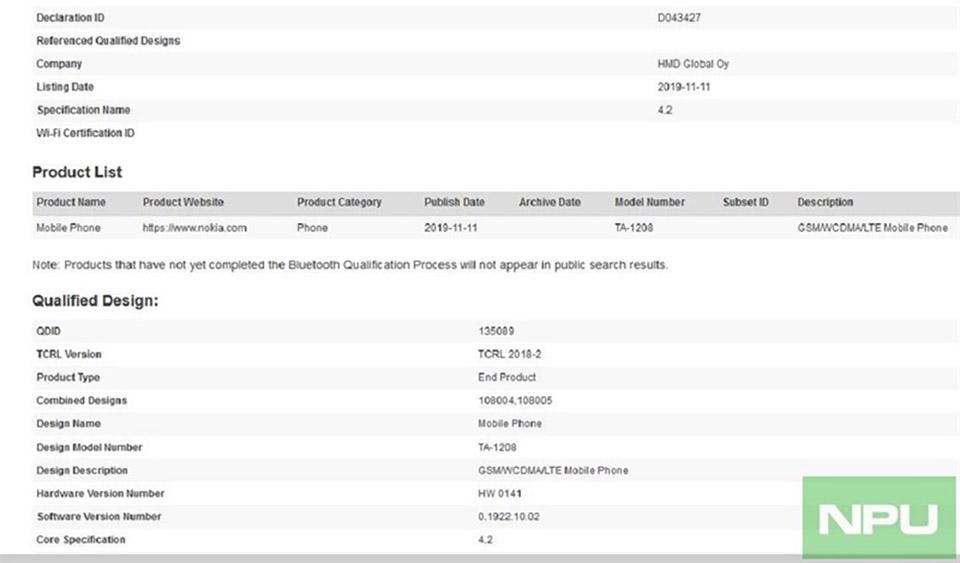Click the Subset ID column header
The height and width of the screenshot is (563, 960).
tap(746, 202)
